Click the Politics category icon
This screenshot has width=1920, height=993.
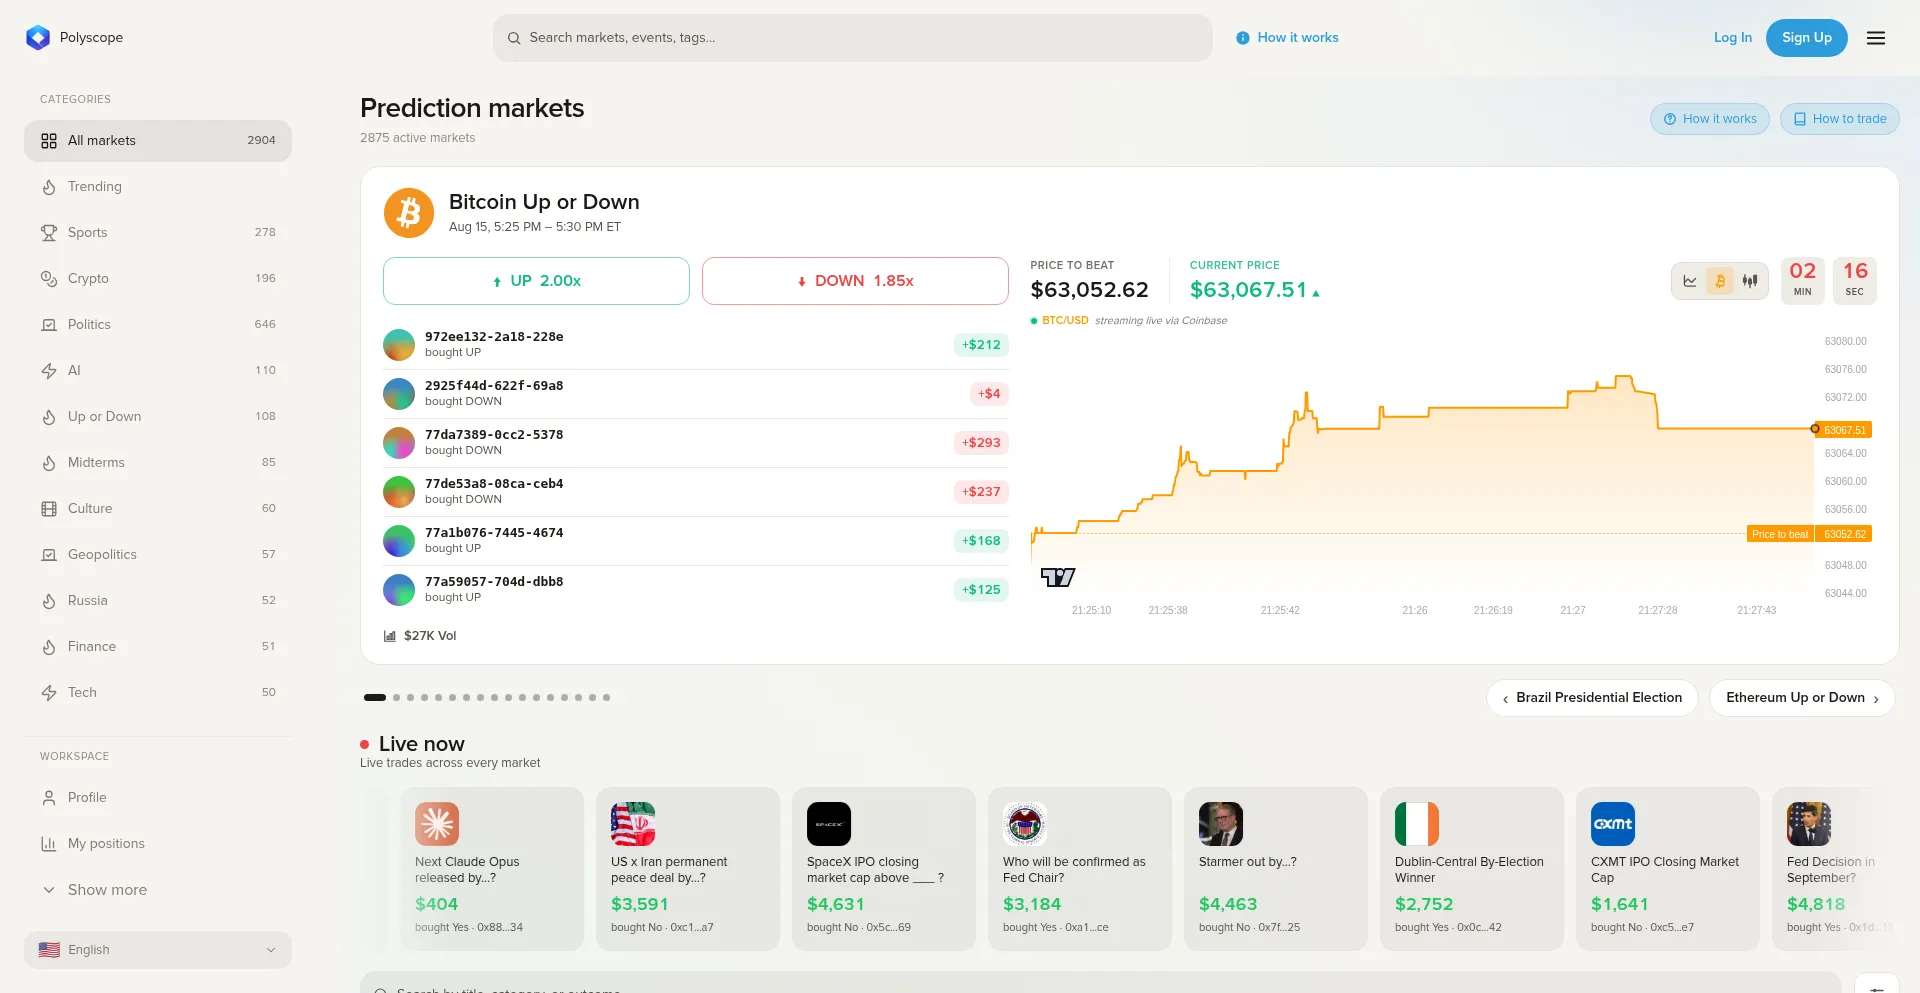pyautogui.click(x=49, y=325)
